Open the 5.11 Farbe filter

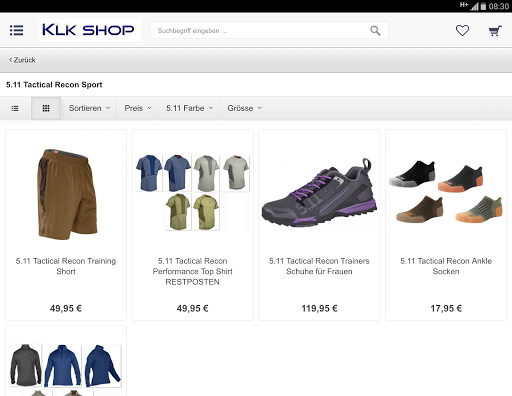189,108
